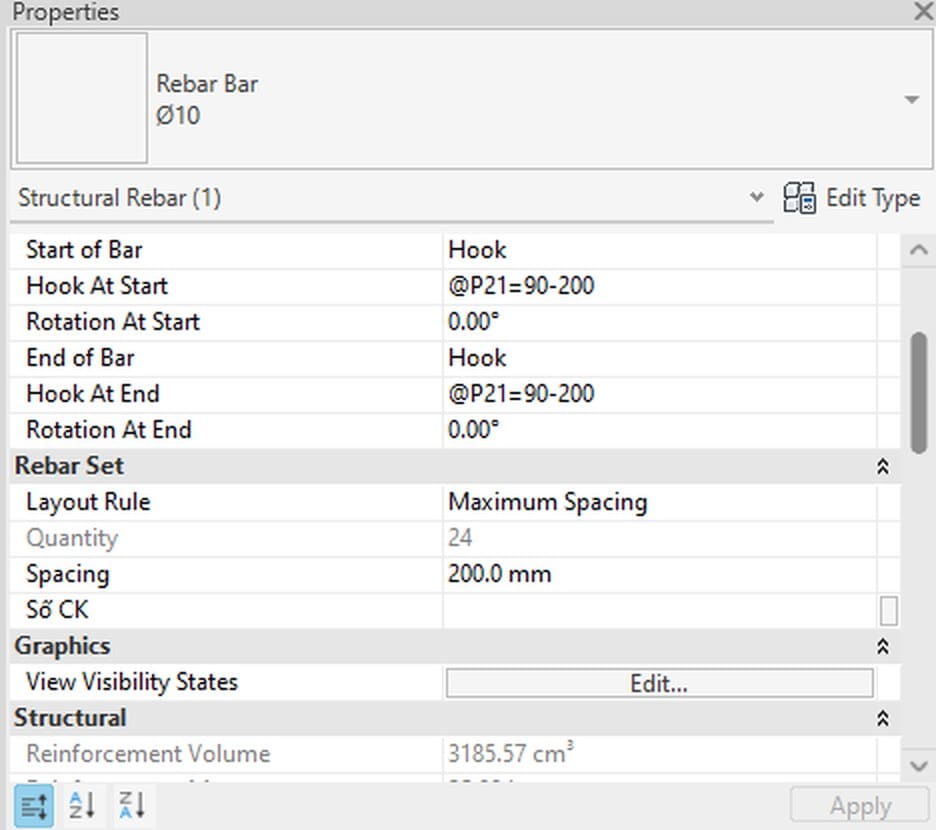Click the Số CK value field
Image resolution: width=936 pixels, height=830 pixels.
pos(660,610)
